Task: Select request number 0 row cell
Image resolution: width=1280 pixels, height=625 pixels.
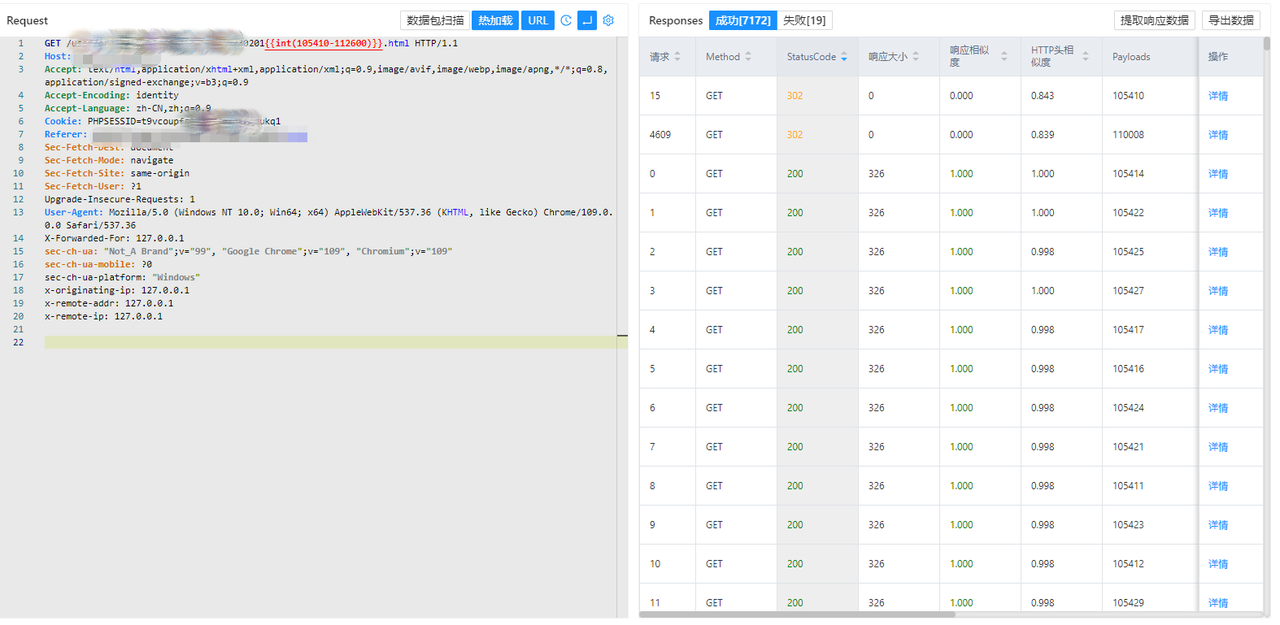Action: click(652, 174)
